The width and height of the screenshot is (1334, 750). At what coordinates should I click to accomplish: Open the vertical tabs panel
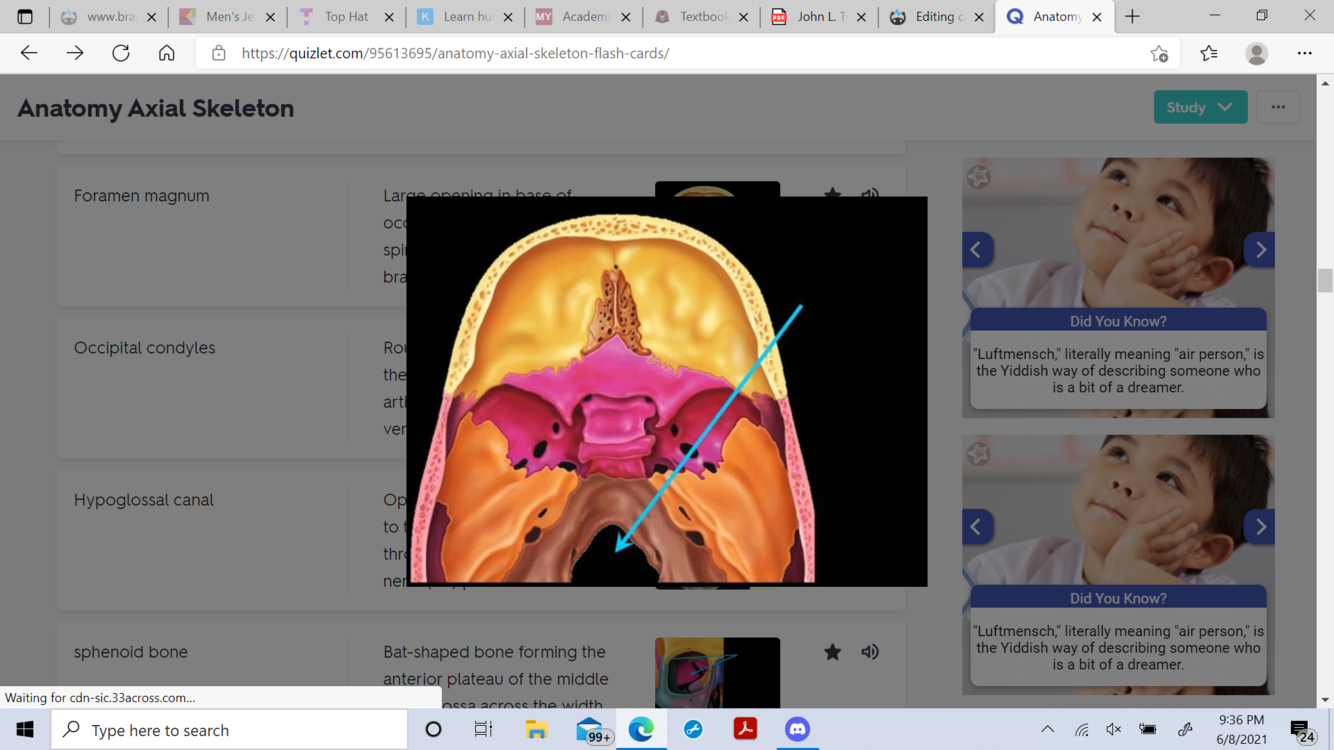[x=25, y=16]
